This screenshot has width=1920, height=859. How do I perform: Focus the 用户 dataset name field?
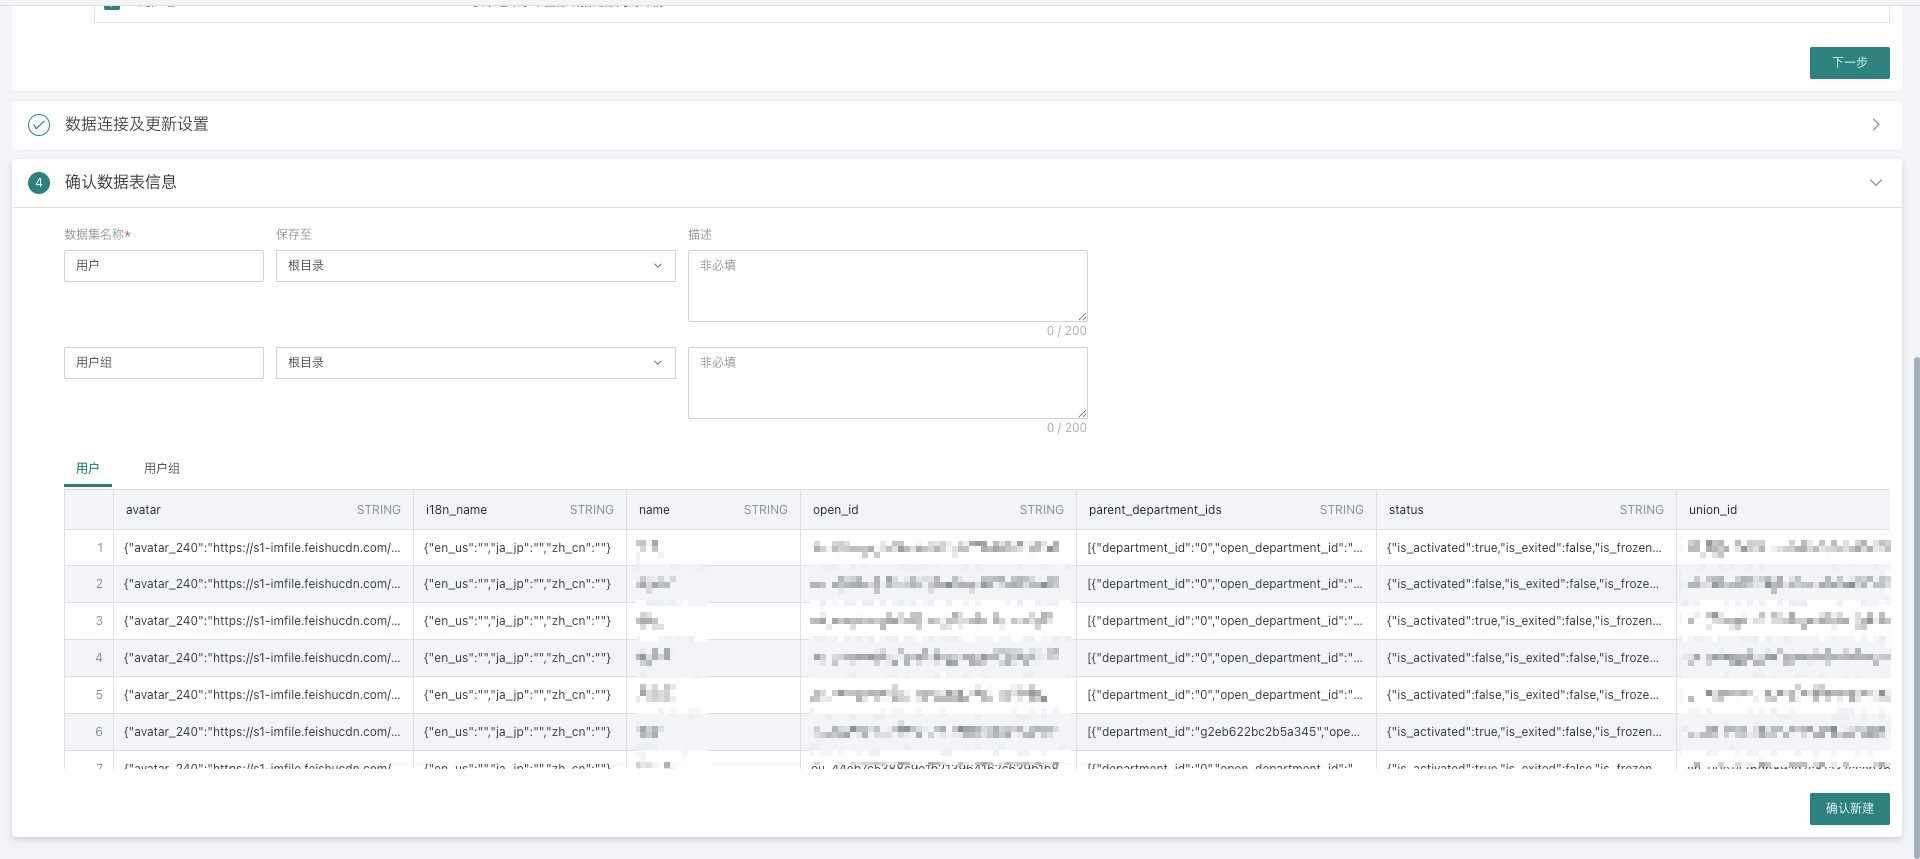(x=164, y=266)
